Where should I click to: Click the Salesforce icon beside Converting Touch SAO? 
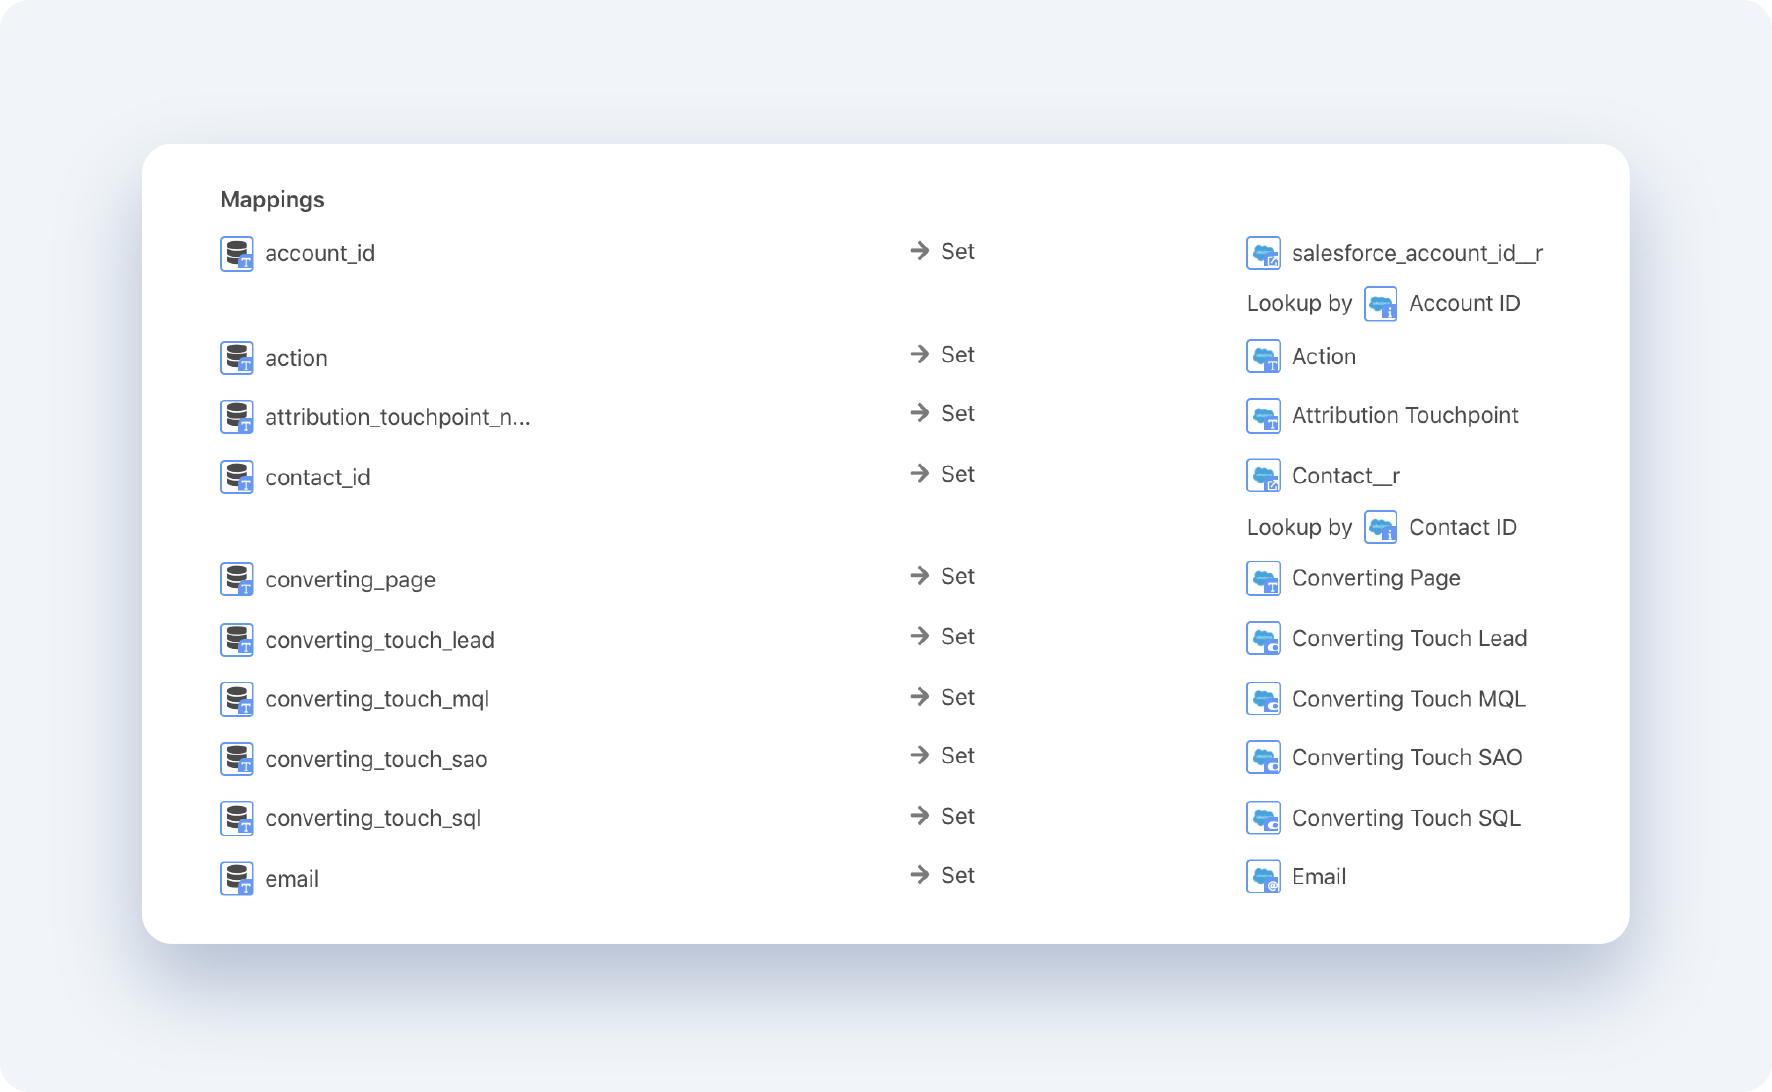(x=1264, y=757)
